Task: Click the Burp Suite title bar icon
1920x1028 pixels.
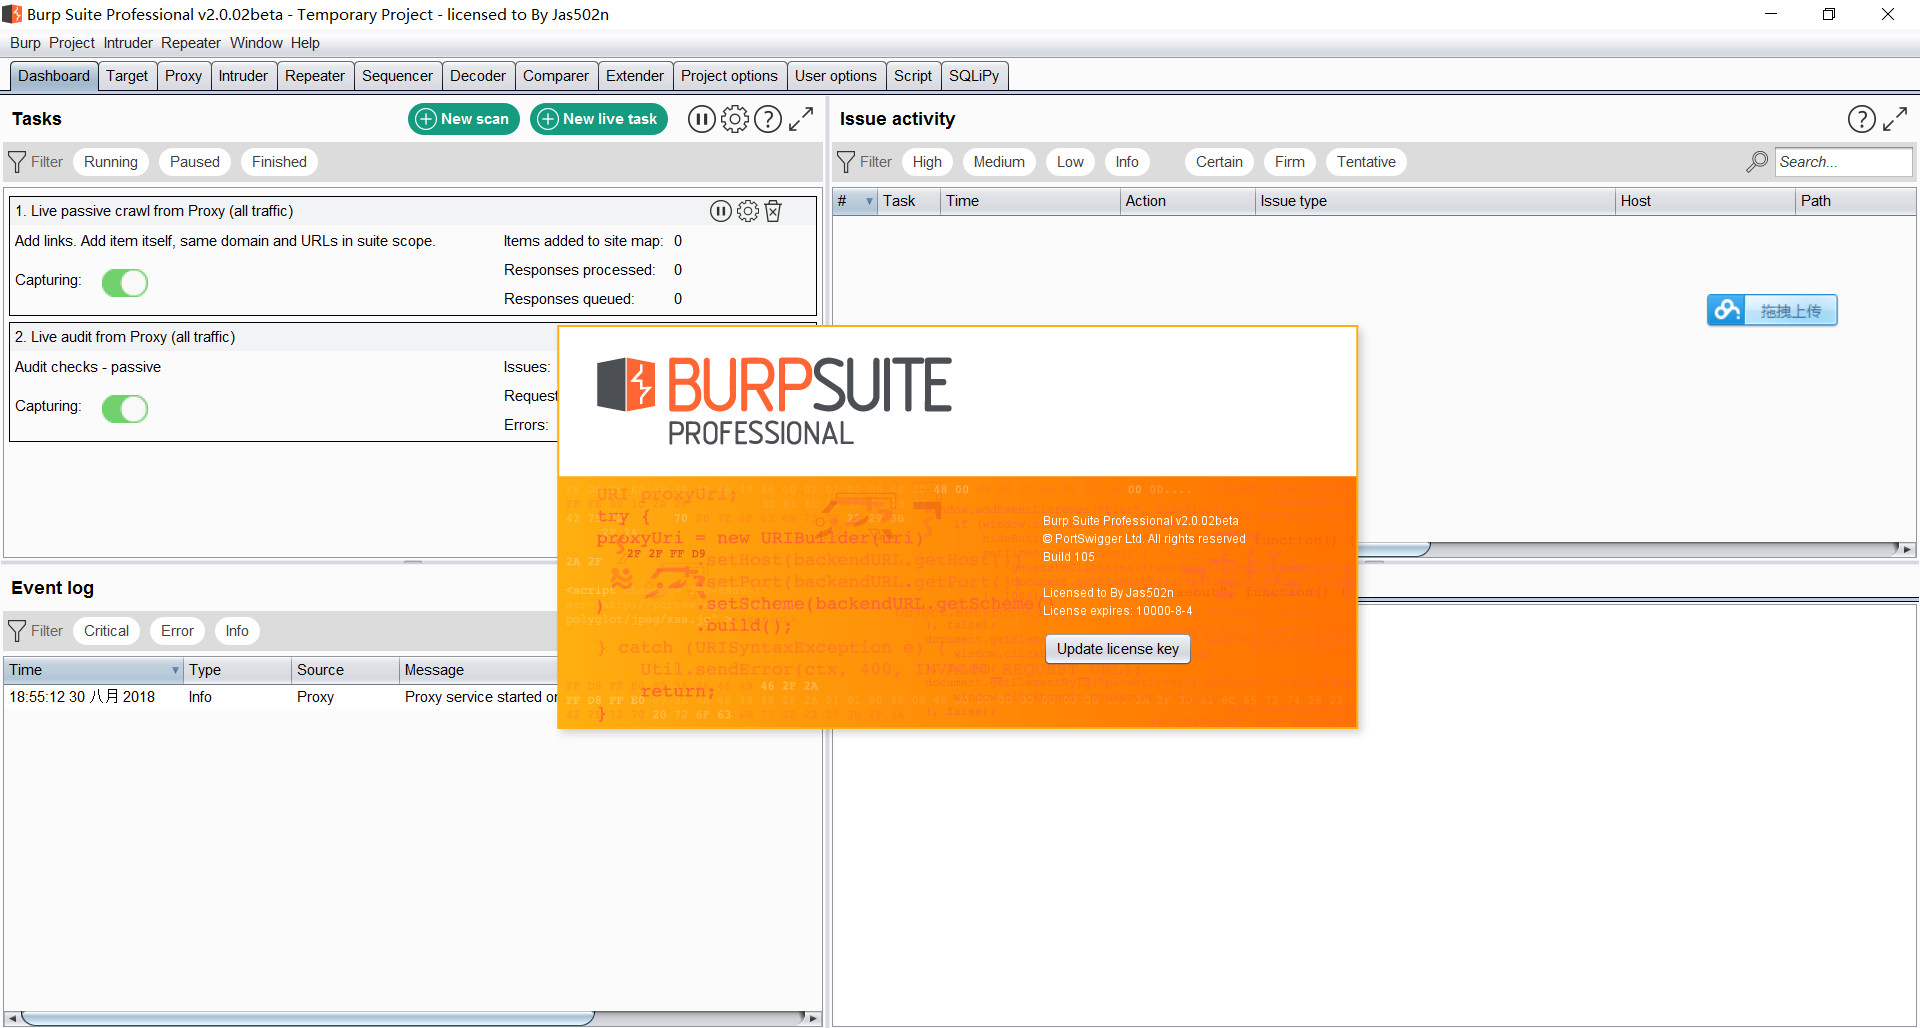Action: (12, 14)
